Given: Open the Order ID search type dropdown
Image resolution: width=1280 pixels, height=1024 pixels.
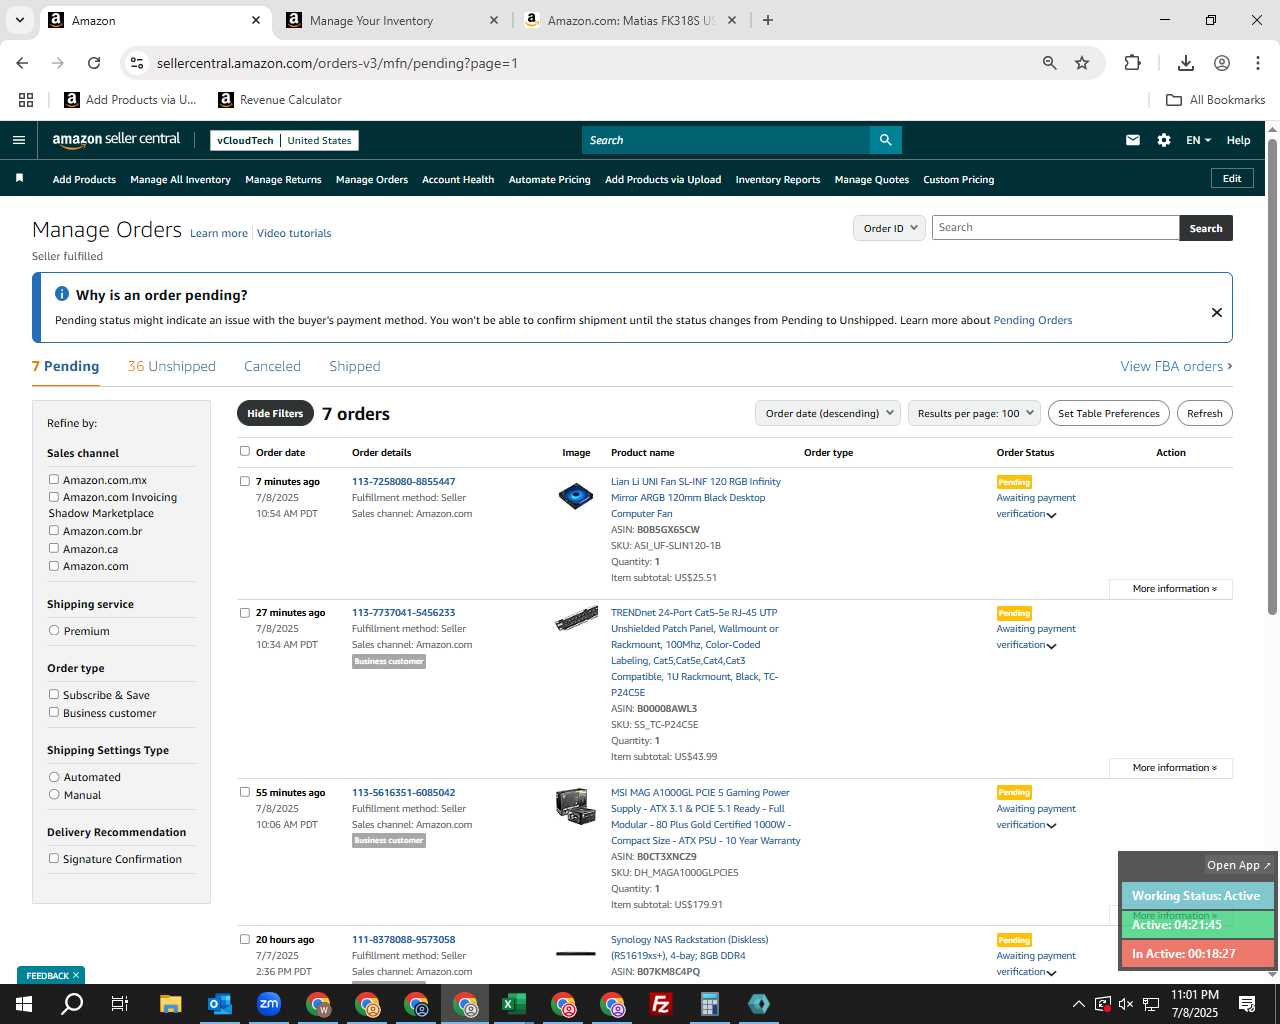Looking at the screenshot, I should 889,228.
